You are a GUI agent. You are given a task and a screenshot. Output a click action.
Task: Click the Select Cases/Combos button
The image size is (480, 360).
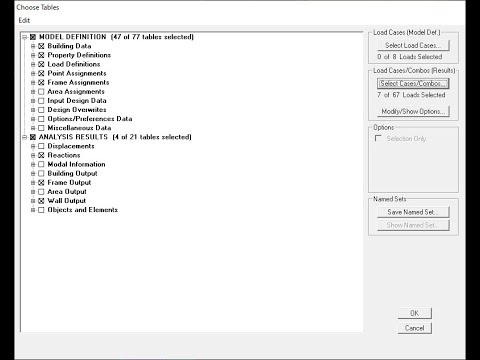(x=413, y=83)
